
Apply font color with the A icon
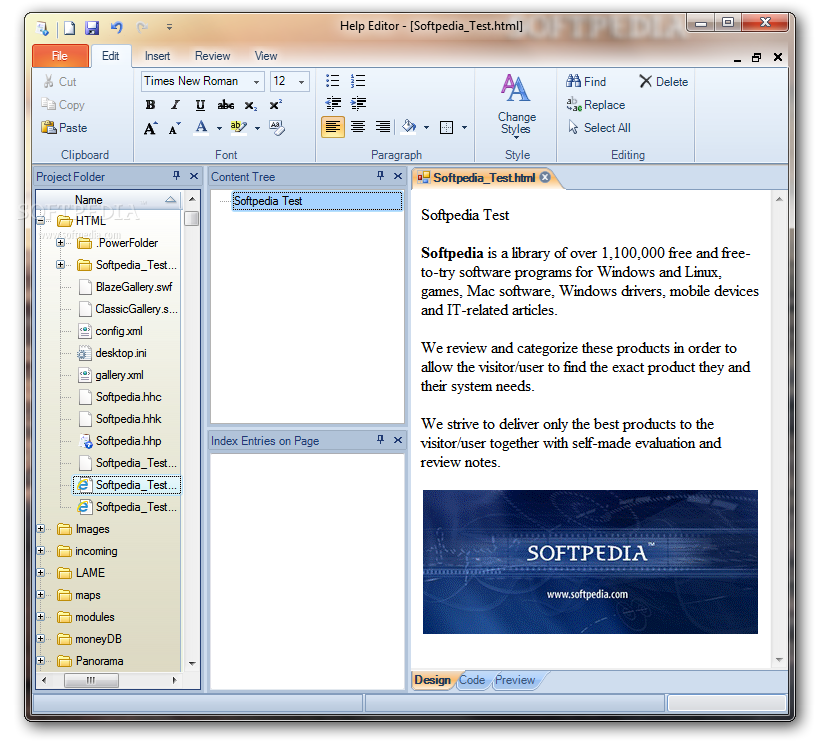tap(201, 127)
